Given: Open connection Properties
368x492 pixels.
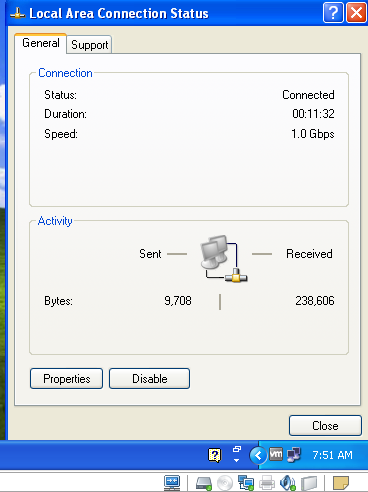Looking at the screenshot, I should pos(66,379).
